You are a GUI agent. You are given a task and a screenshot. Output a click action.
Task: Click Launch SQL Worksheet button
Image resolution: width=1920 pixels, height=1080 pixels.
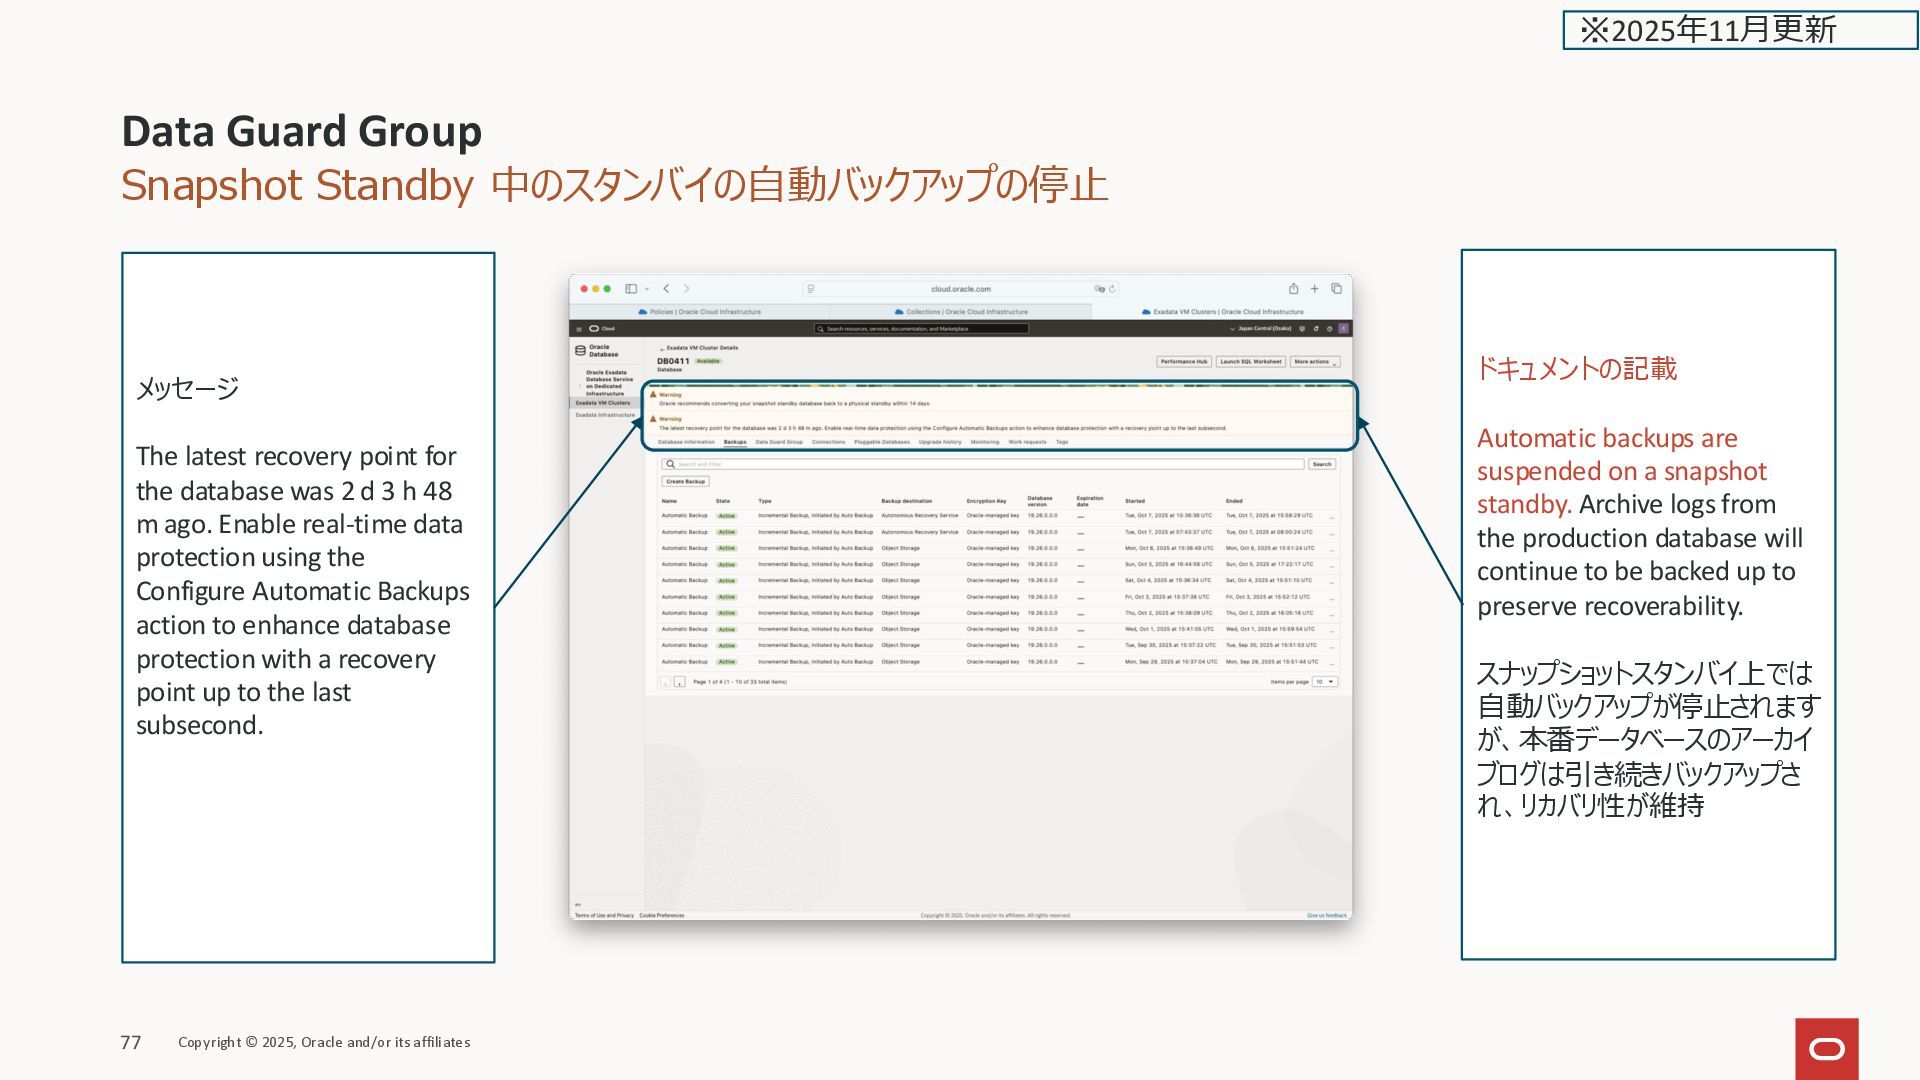pyautogui.click(x=1250, y=362)
